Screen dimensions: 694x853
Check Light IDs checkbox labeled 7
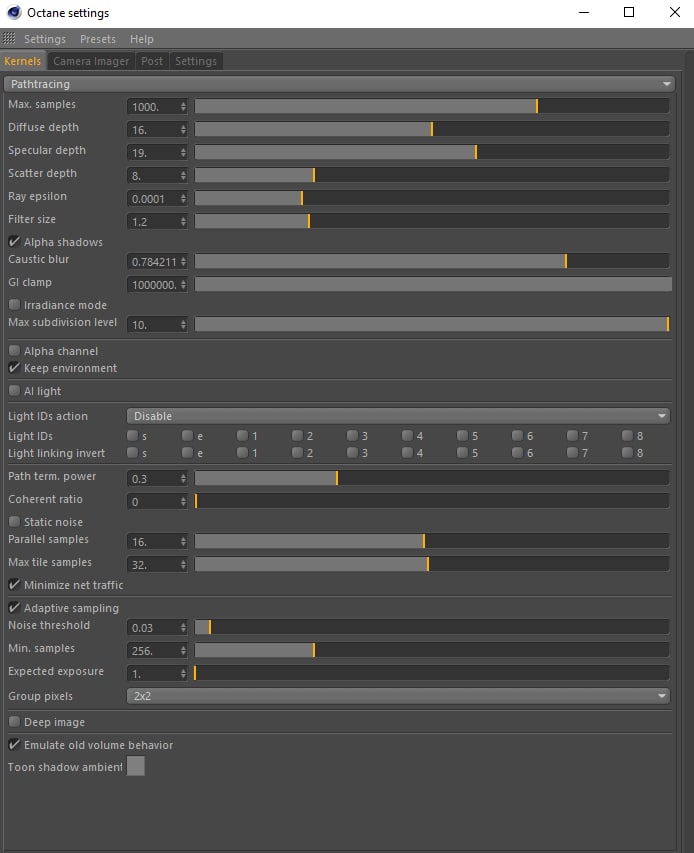click(572, 436)
